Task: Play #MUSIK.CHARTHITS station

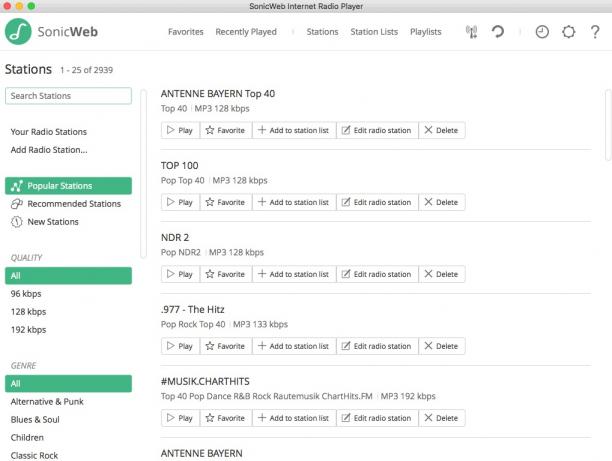Action: (x=180, y=418)
